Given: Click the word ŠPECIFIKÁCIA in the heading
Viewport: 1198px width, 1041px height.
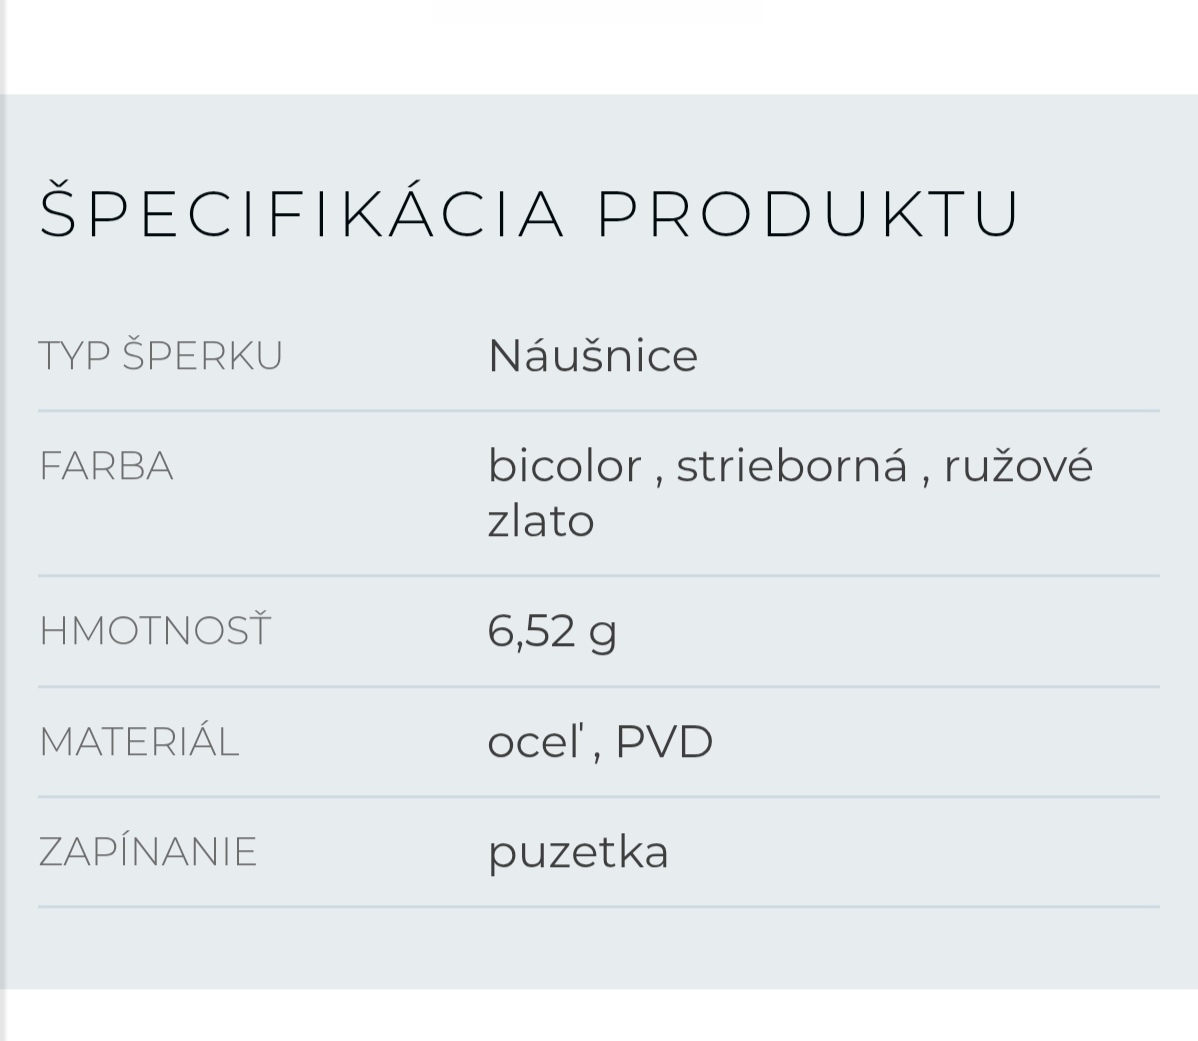Looking at the screenshot, I should tap(302, 213).
